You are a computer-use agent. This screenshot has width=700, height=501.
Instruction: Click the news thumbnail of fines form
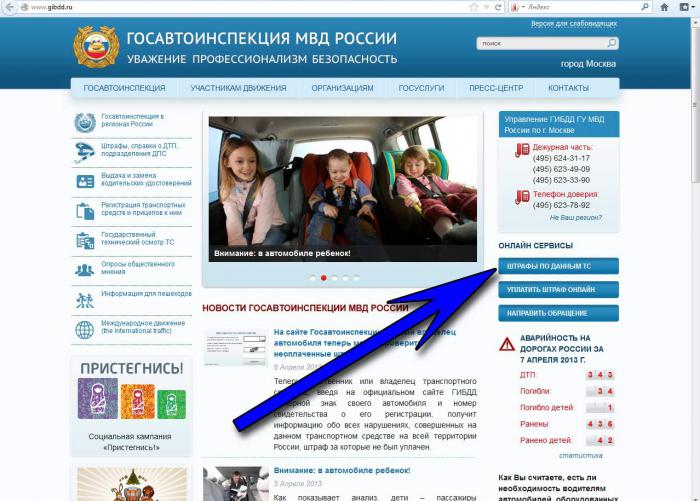[235, 347]
